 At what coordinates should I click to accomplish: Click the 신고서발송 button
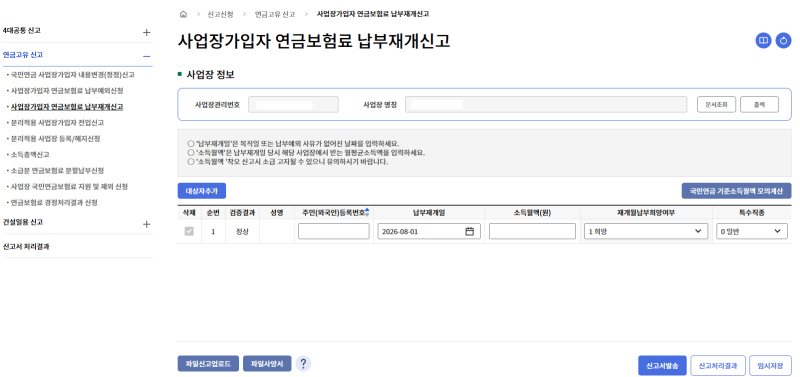click(x=662, y=365)
